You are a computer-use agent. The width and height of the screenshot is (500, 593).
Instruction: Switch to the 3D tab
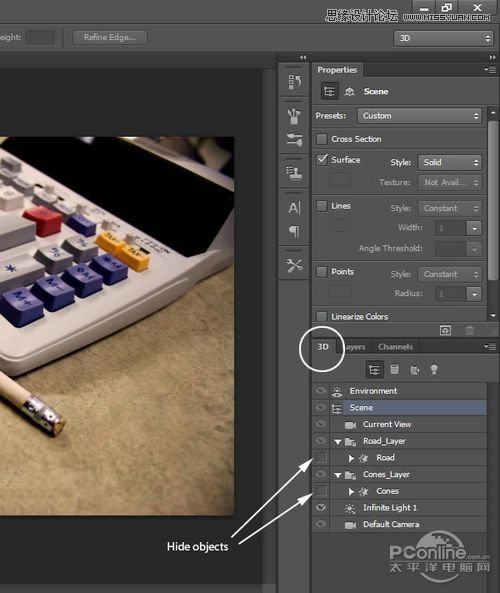pos(323,347)
